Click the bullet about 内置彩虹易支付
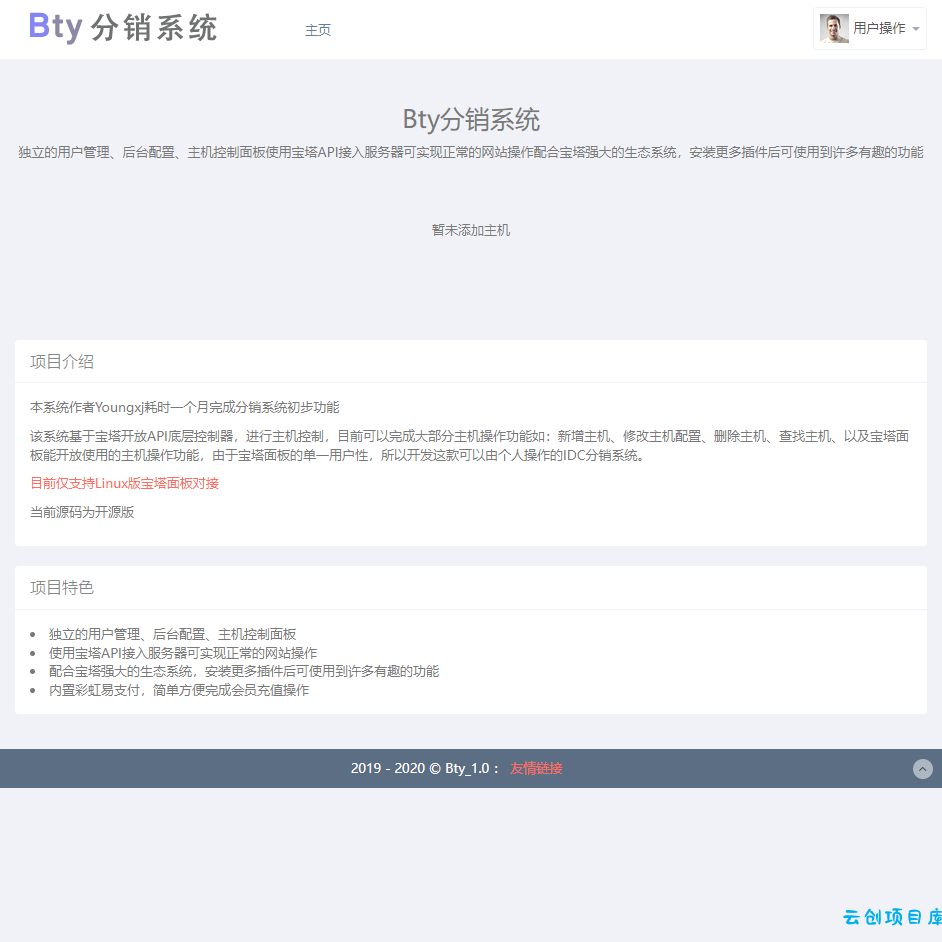Screen dimensions: 942x942 pos(179,690)
